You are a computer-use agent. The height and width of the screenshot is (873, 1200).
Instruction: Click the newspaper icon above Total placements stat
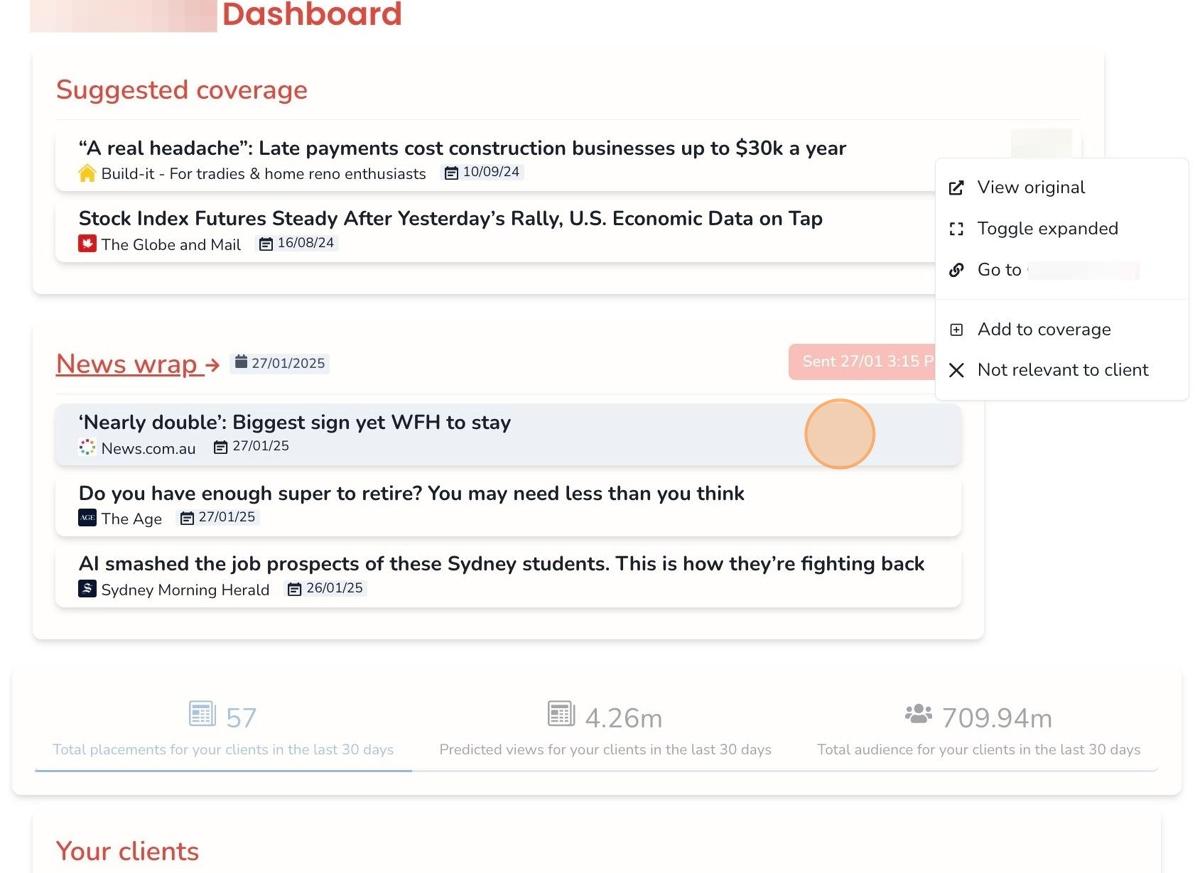tap(200, 712)
